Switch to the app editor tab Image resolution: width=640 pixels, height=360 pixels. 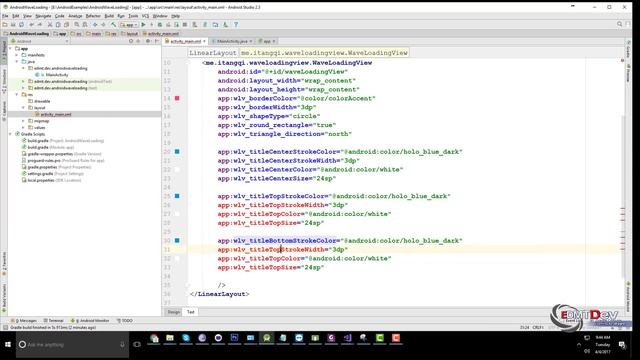[266, 41]
